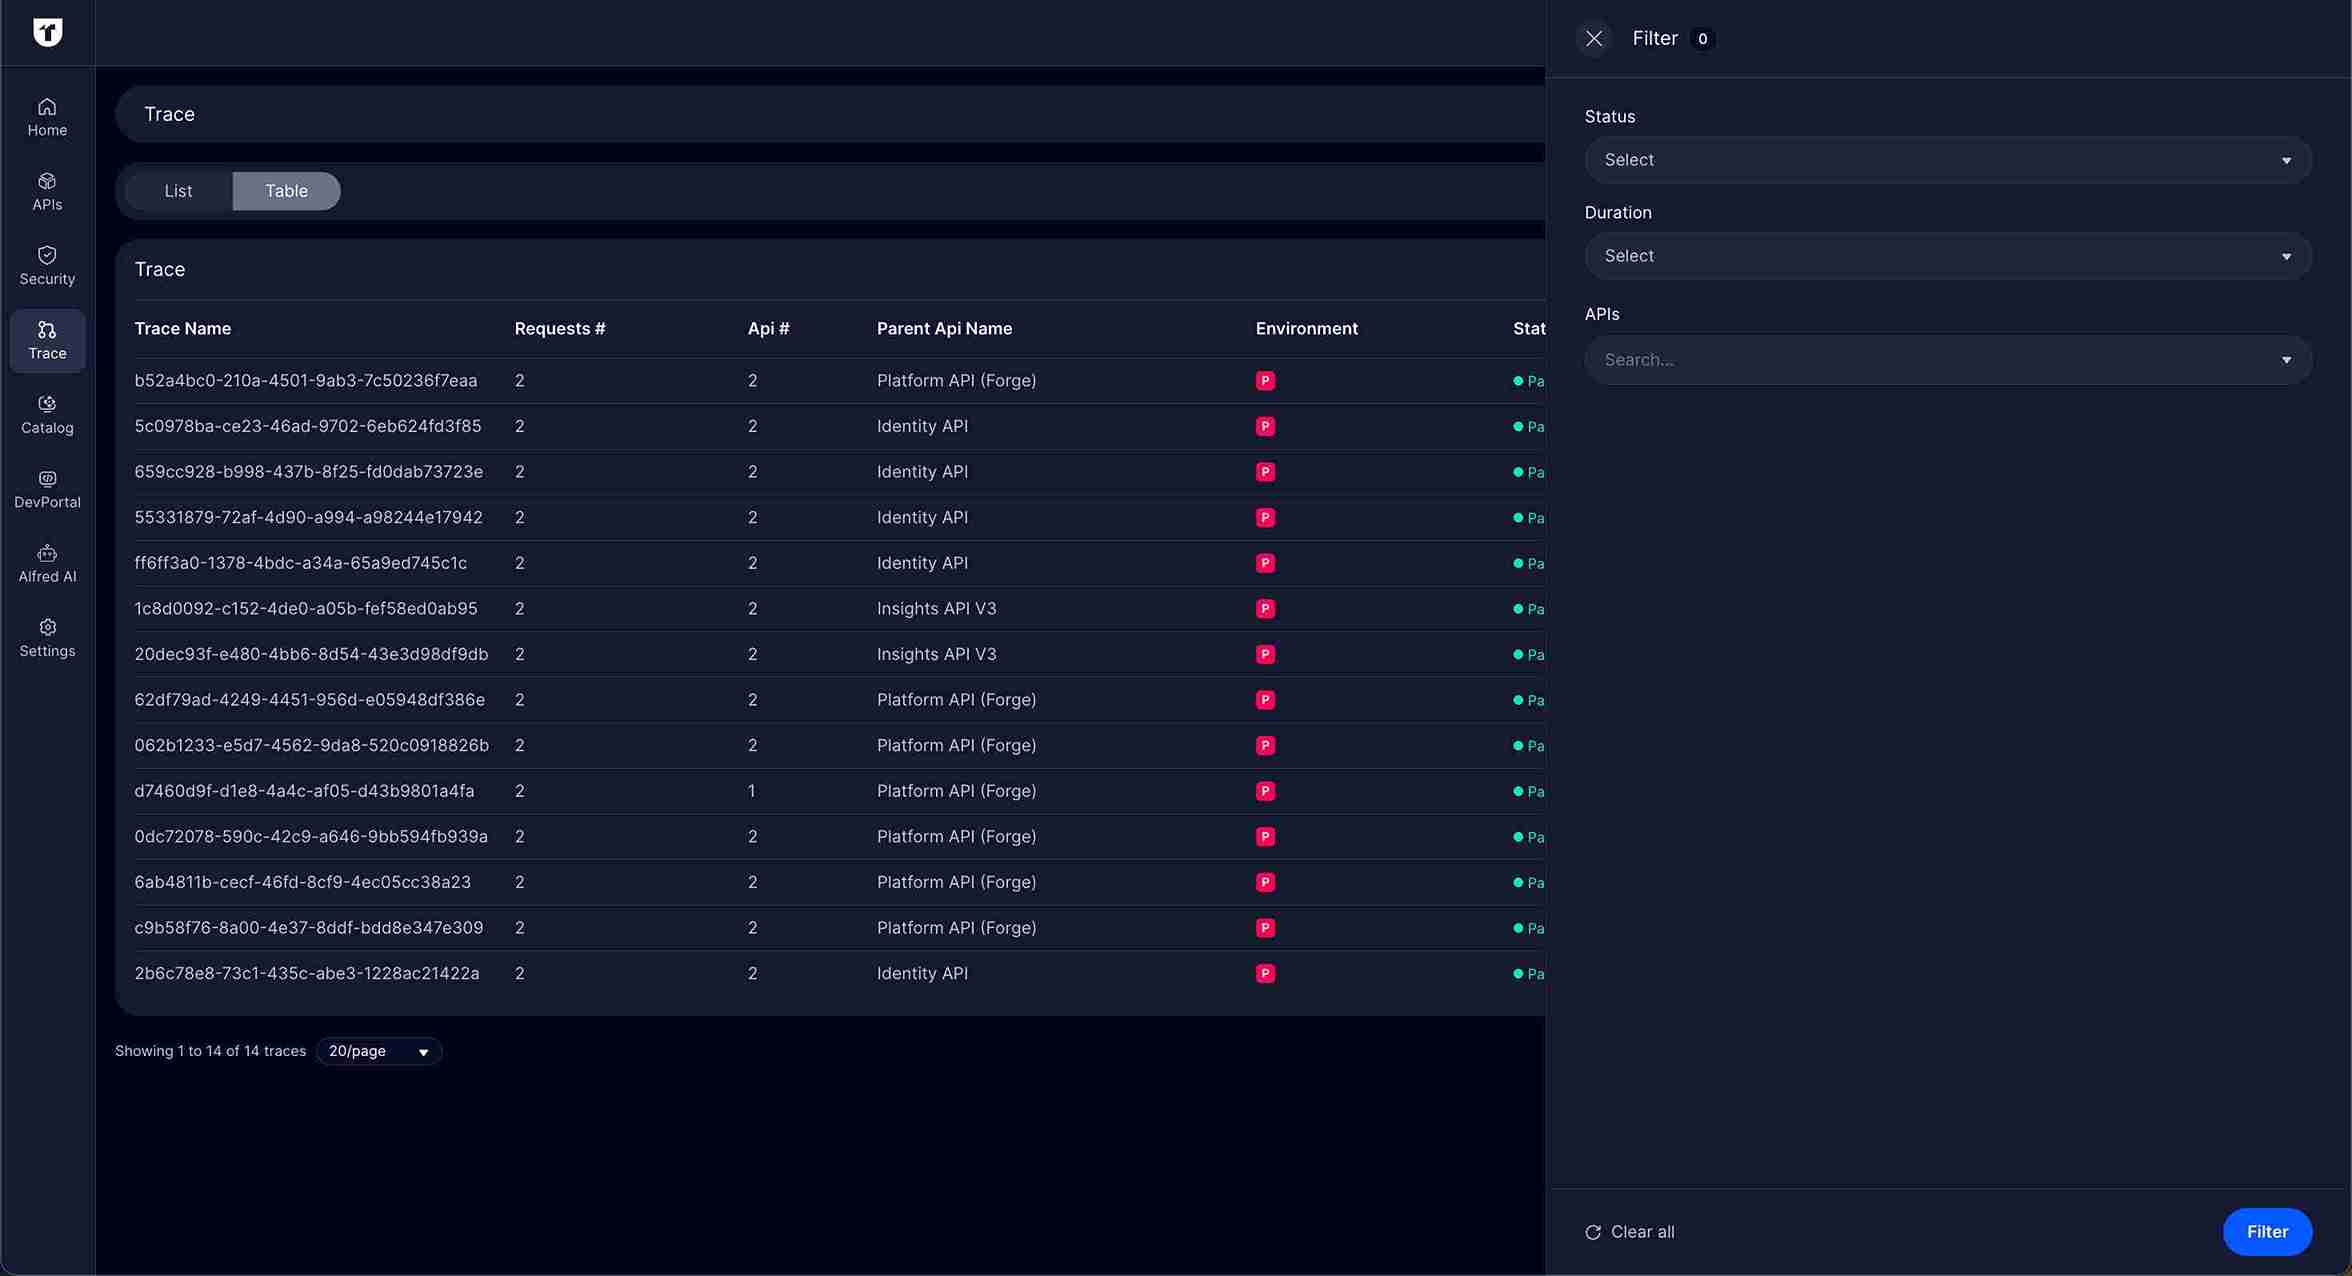Open the Settings gear icon
The image size is (2352, 1276).
[47, 638]
